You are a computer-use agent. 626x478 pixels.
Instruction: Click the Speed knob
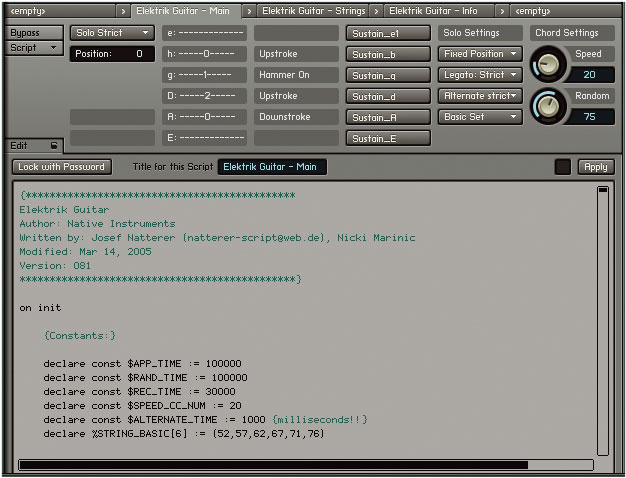point(548,64)
